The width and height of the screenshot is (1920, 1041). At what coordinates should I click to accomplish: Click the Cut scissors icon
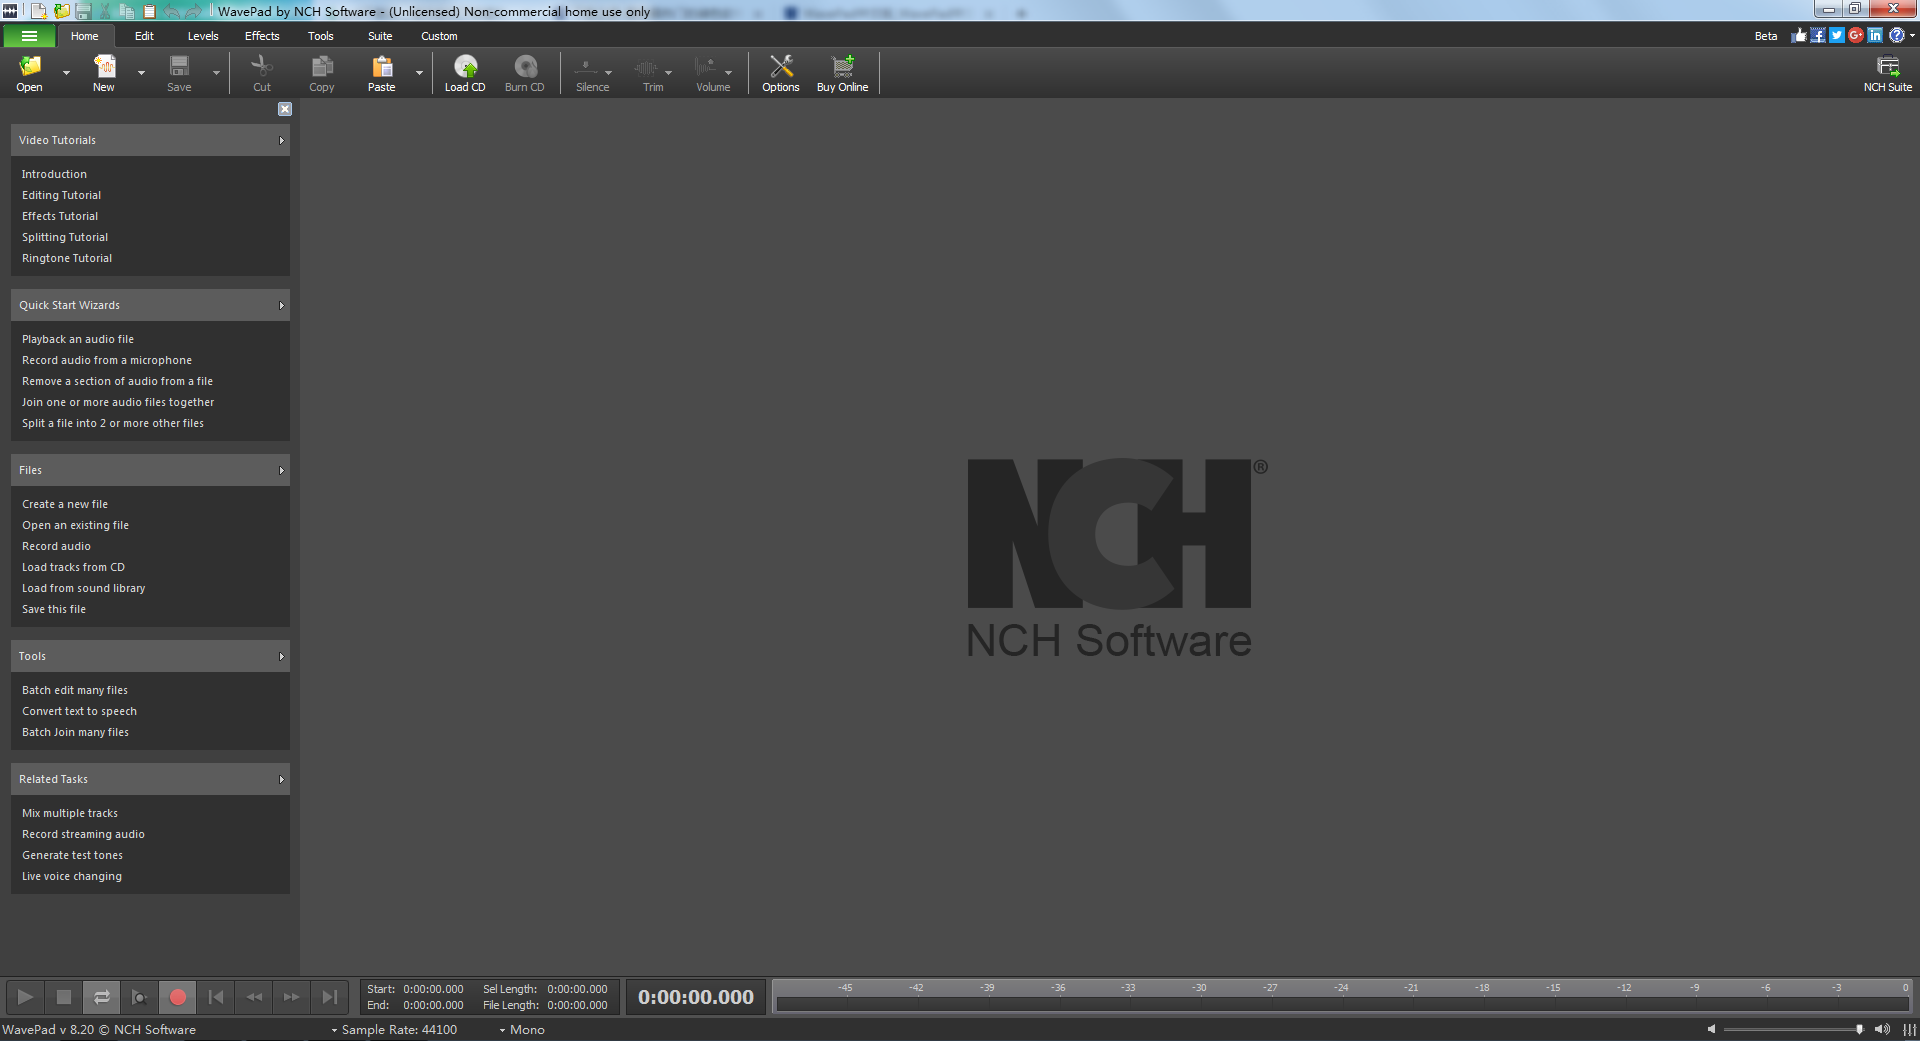click(x=262, y=67)
